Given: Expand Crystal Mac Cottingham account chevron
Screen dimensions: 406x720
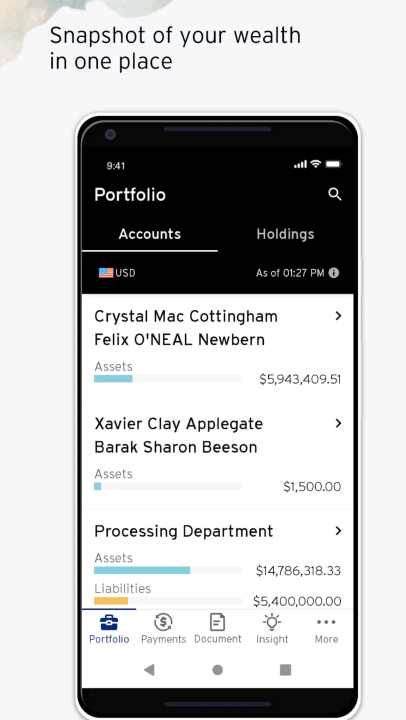Looking at the screenshot, I should 338,316.
